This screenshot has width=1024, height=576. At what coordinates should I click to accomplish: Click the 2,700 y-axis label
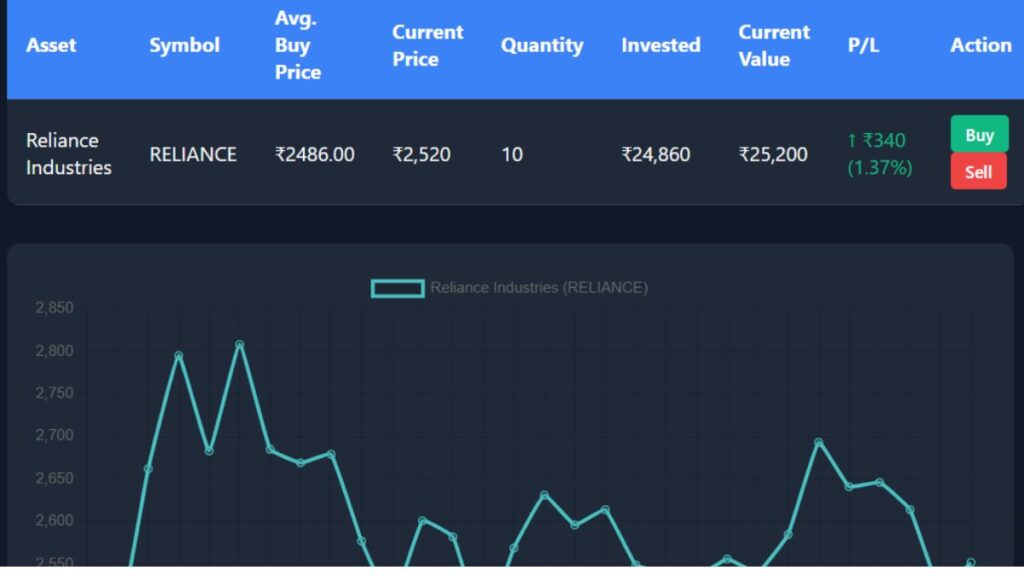(x=54, y=435)
